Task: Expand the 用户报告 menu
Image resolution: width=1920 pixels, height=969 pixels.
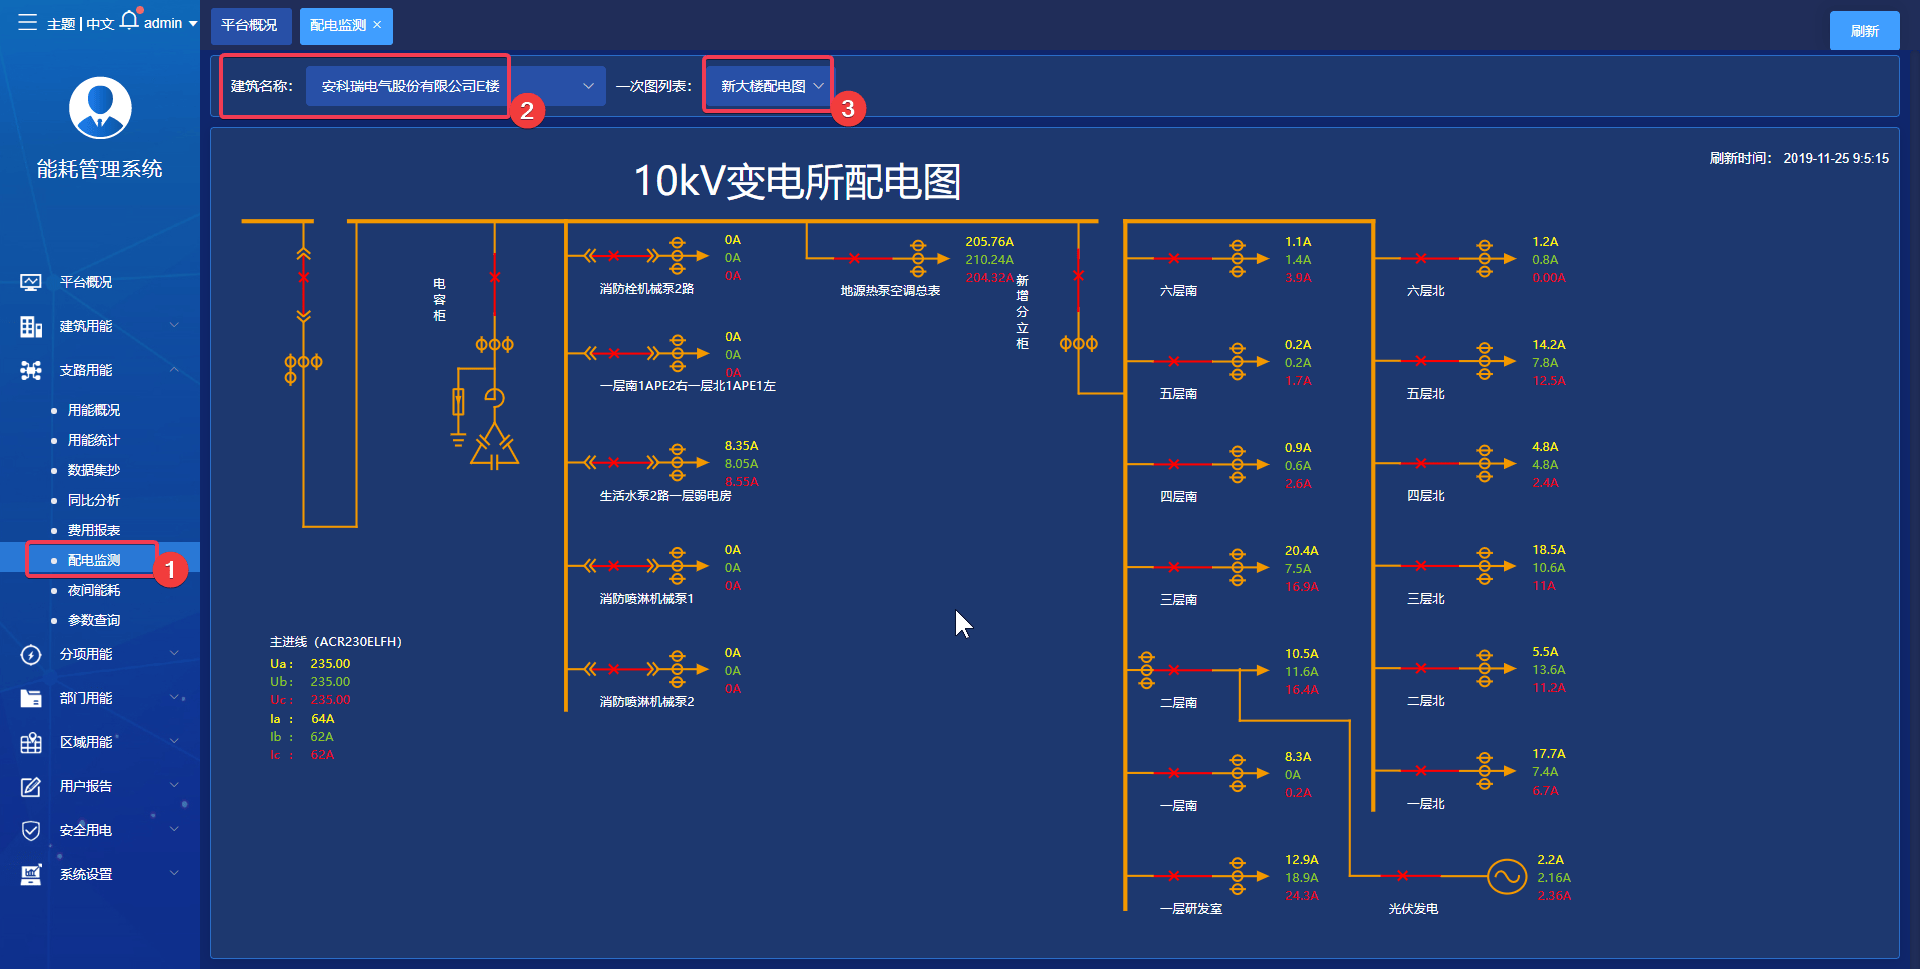Action: [175, 785]
